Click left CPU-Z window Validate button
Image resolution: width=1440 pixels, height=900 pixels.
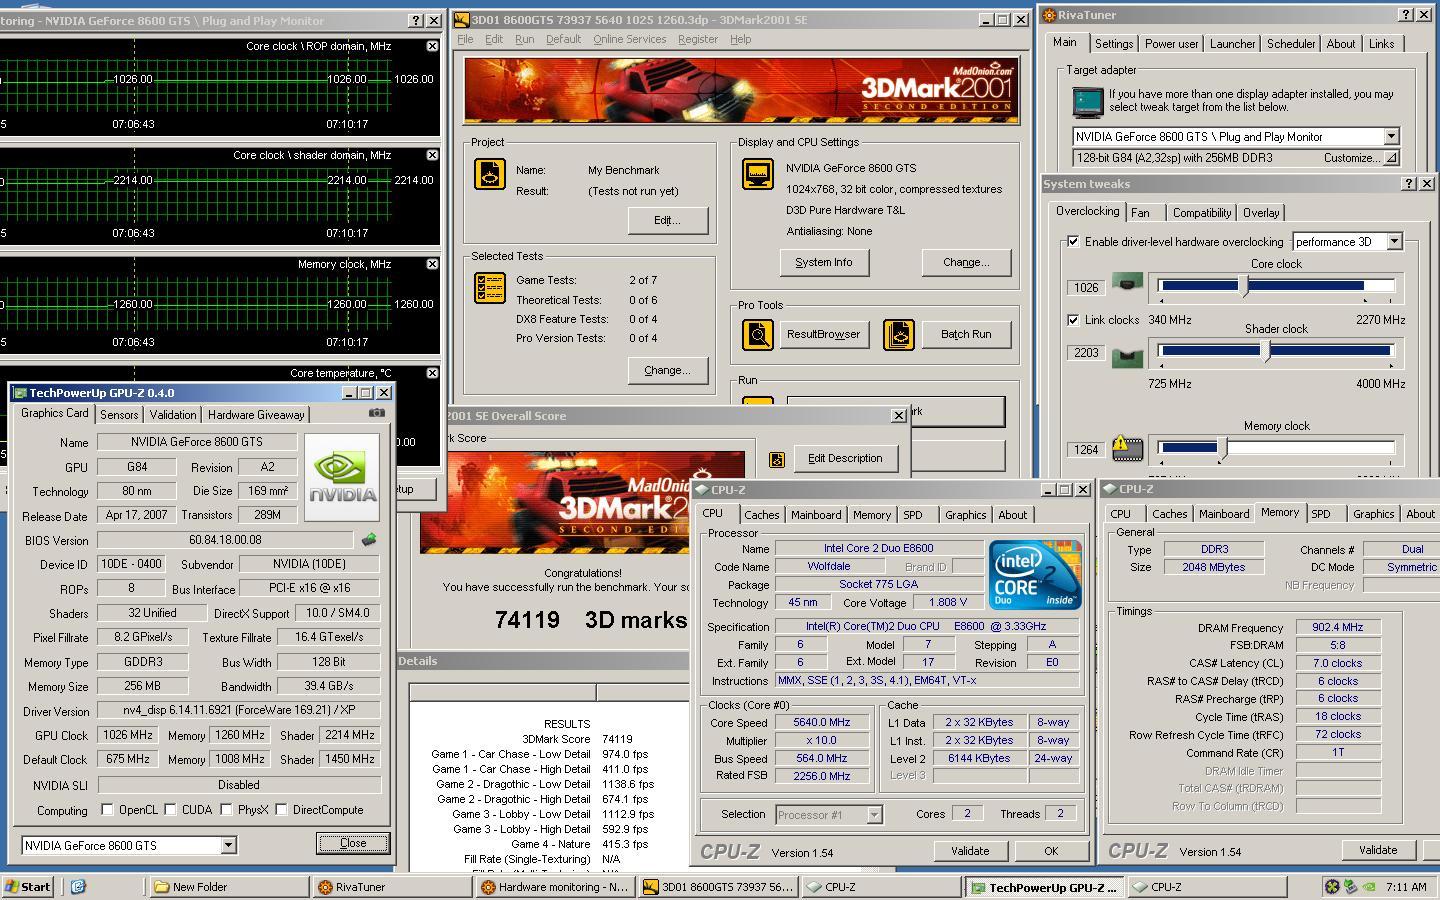pos(970,851)
